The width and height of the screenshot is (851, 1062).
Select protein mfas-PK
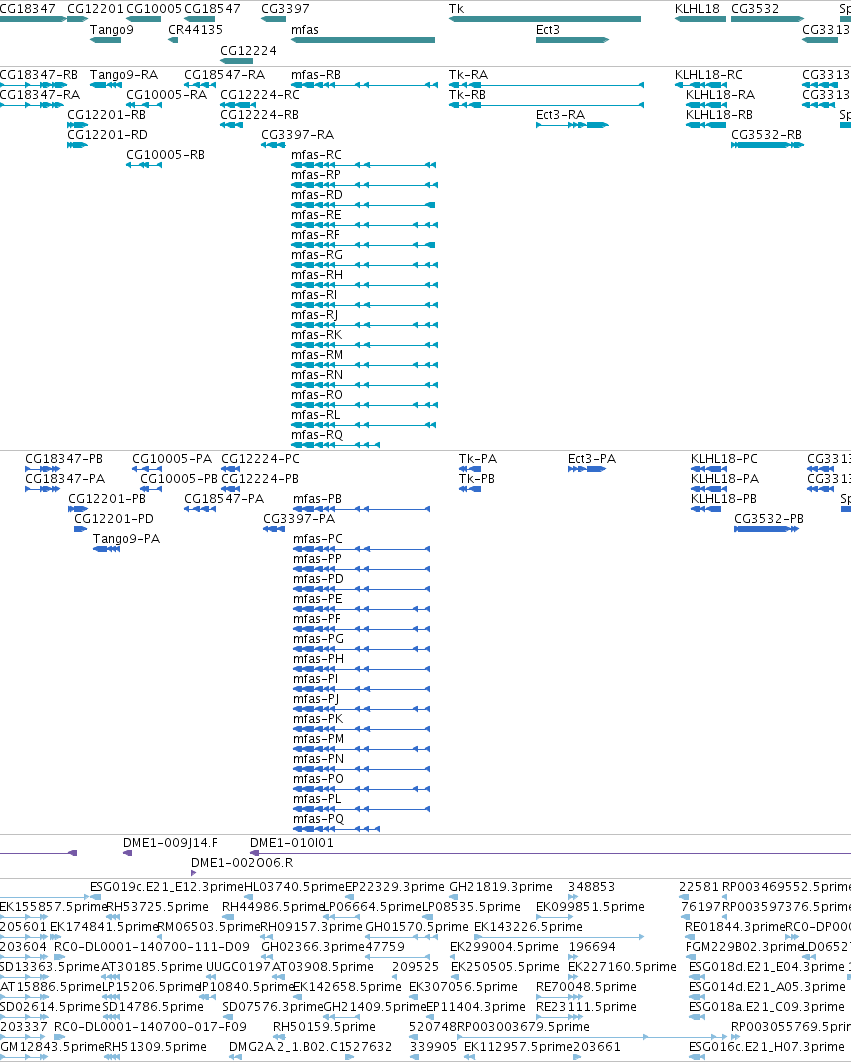(318, 719)
